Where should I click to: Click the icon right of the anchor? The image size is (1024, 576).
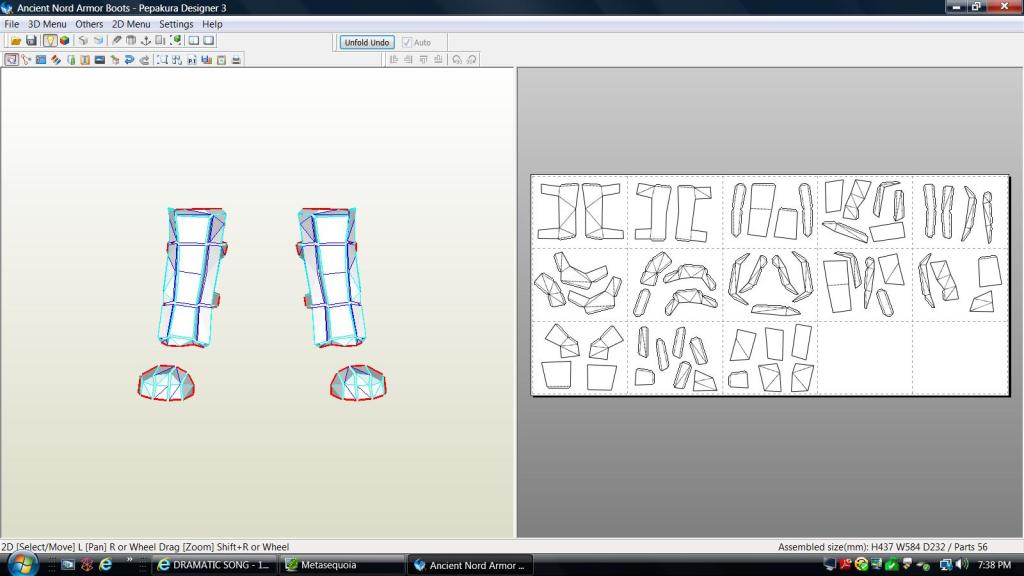tap(160, 40)
